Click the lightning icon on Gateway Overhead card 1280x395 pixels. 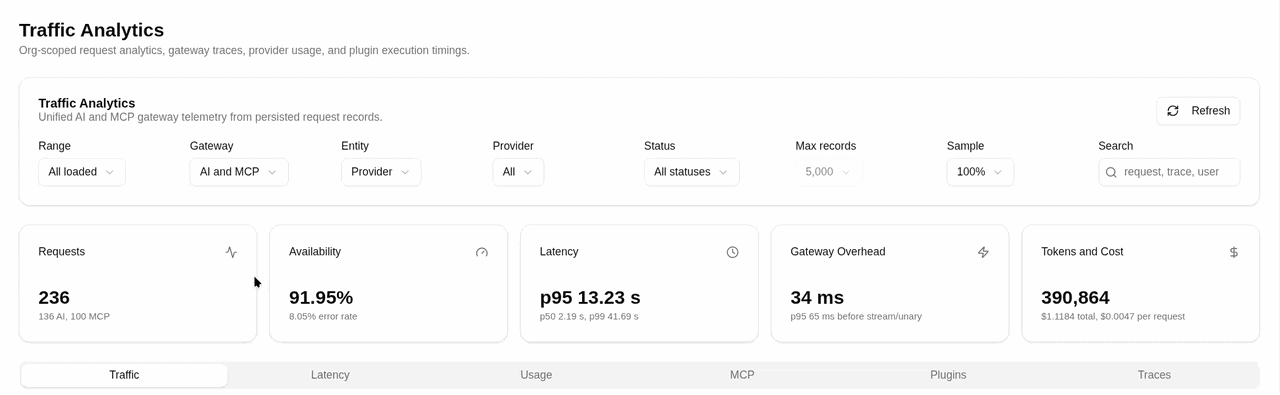click(983, 252)
